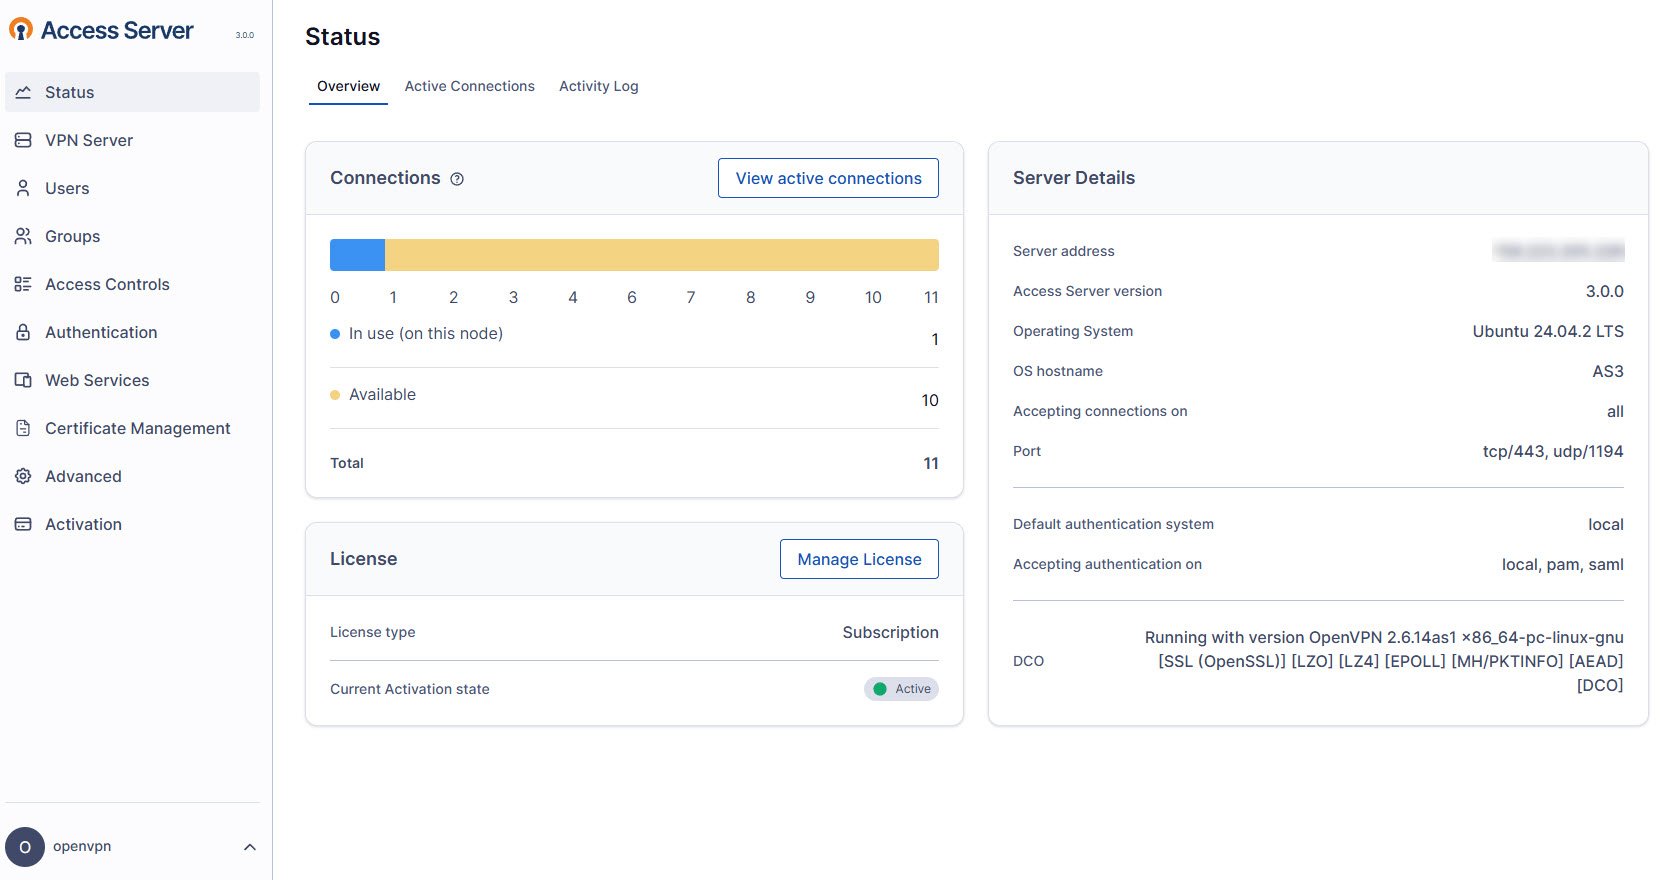
Task: Expand the openvpn user menu chevron
Action: (x=250, y=847)
